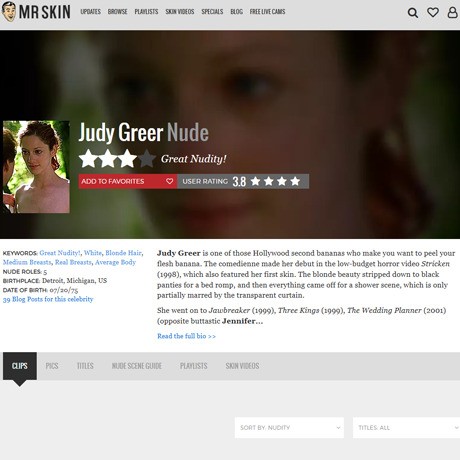Rate with the first user rating star
The width and height of the screenshot is (460, 460).
(255, 181)
